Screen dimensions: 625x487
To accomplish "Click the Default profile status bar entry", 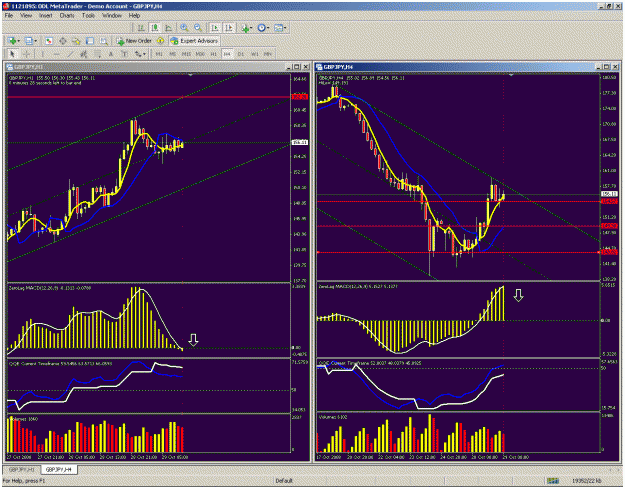I will [x=284, y=481].
